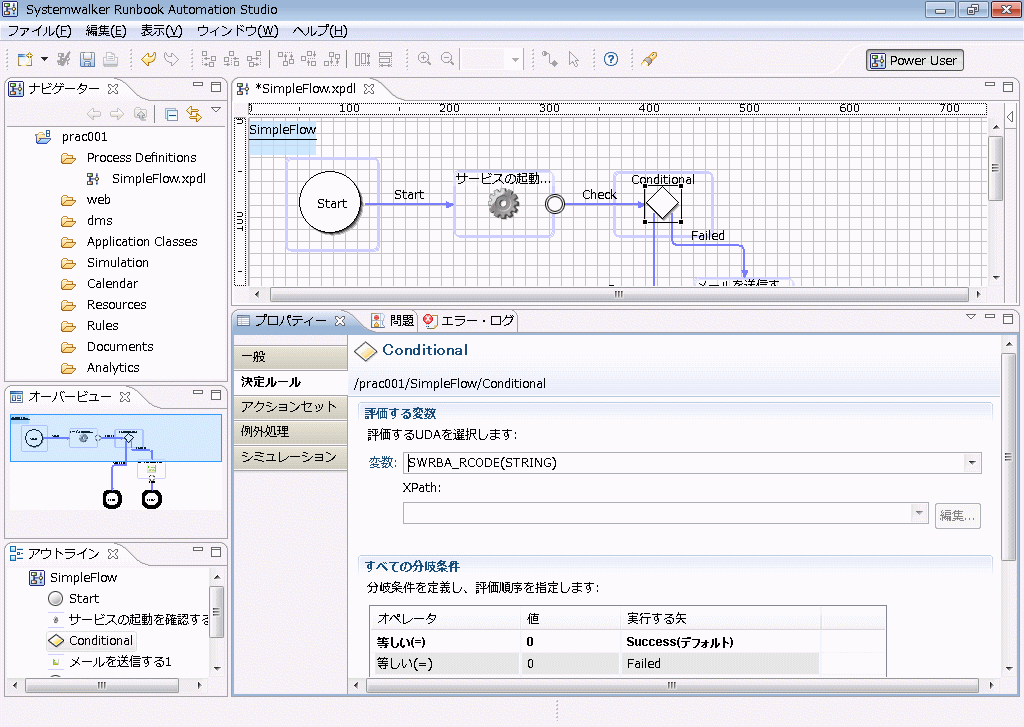Click the rocket icon right of Help

tap(648, 59)
